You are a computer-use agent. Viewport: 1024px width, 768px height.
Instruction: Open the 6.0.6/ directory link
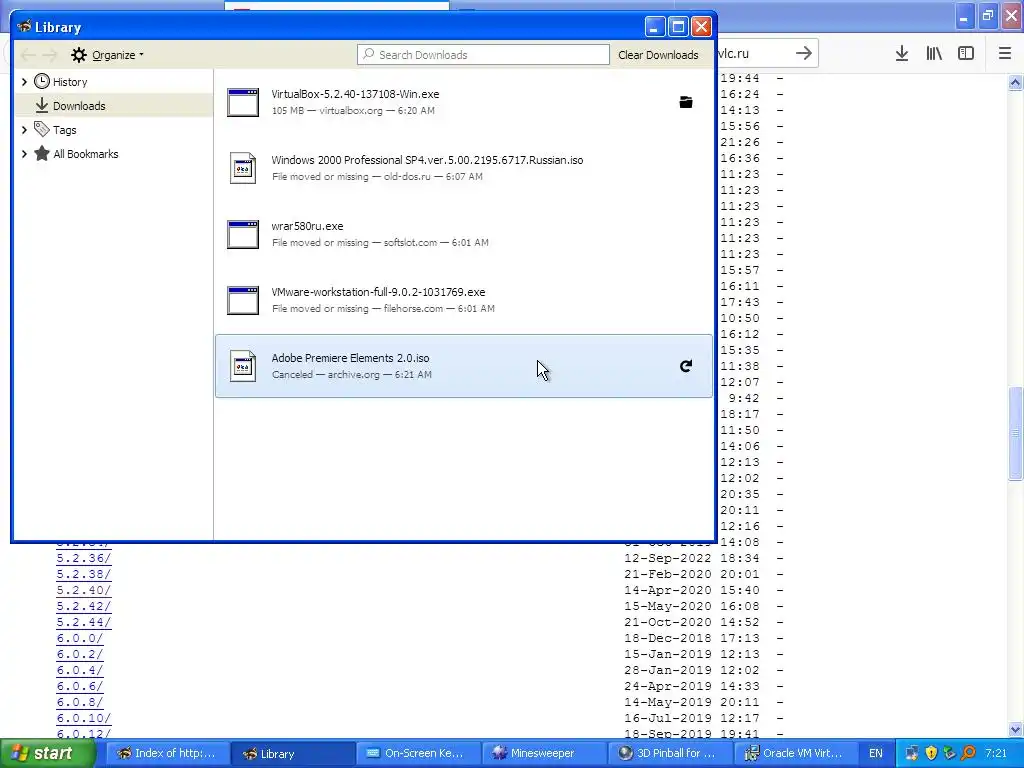pos(80,686)
